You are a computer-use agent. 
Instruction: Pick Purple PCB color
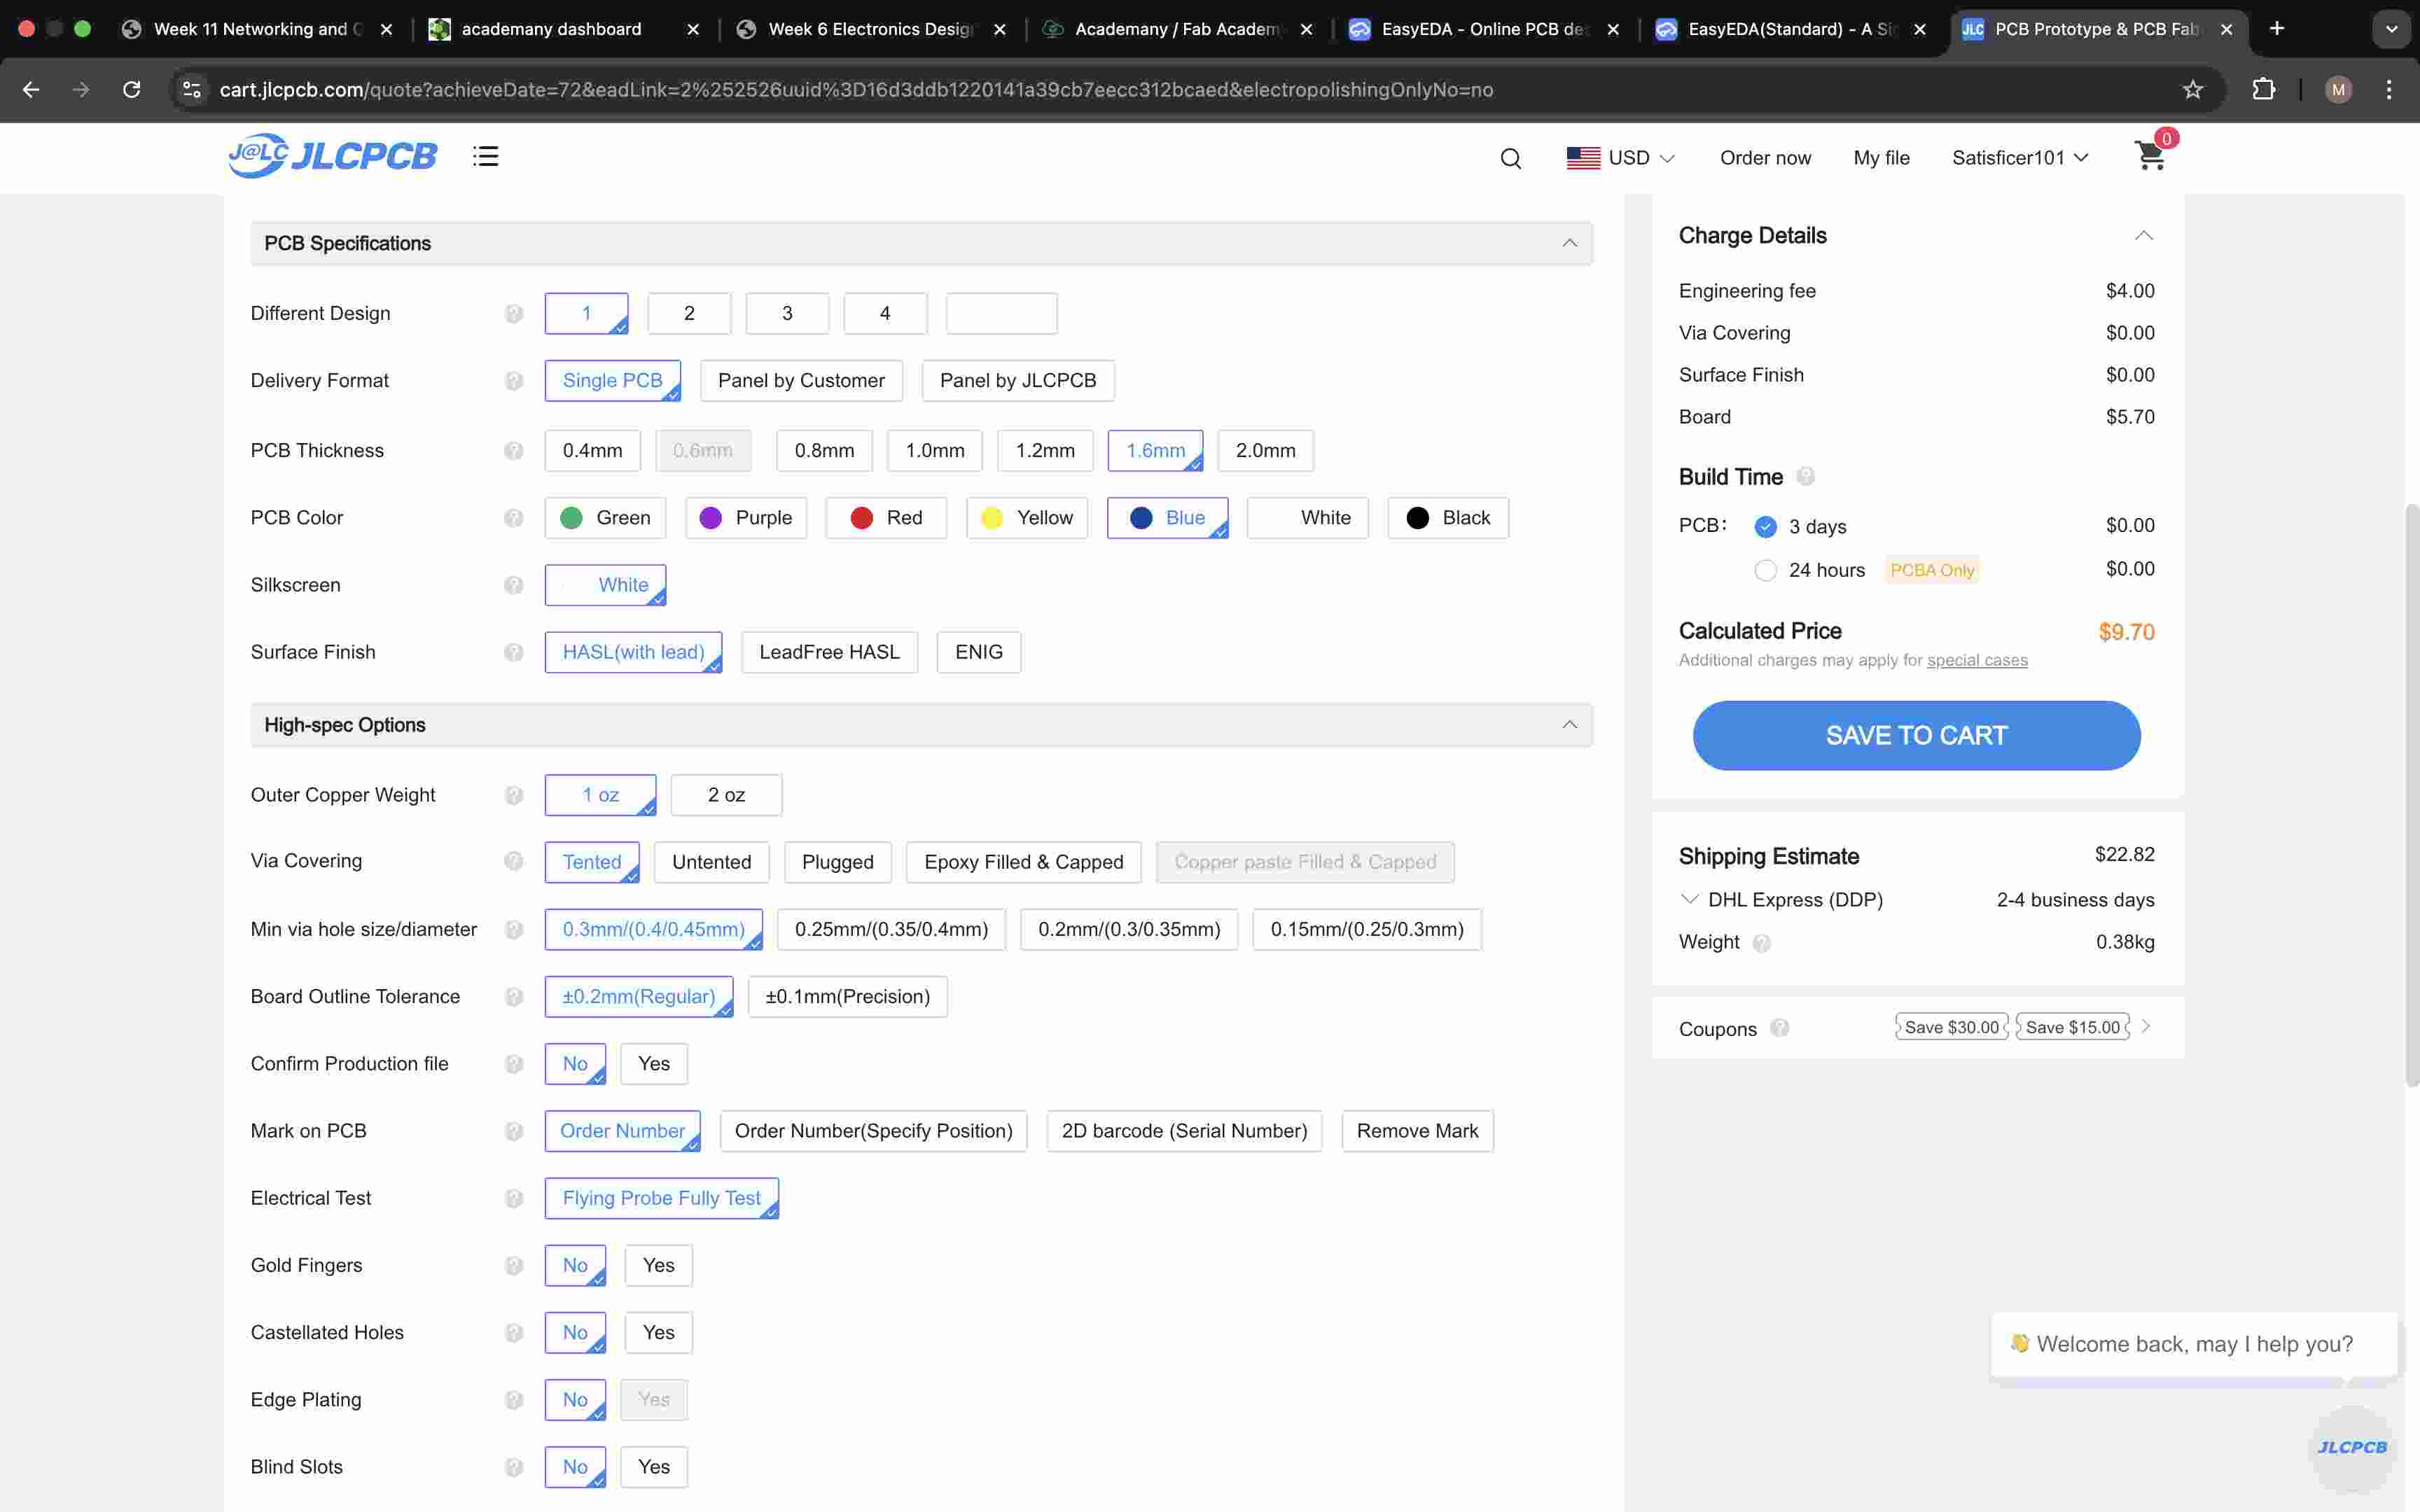tap(746, 518)
